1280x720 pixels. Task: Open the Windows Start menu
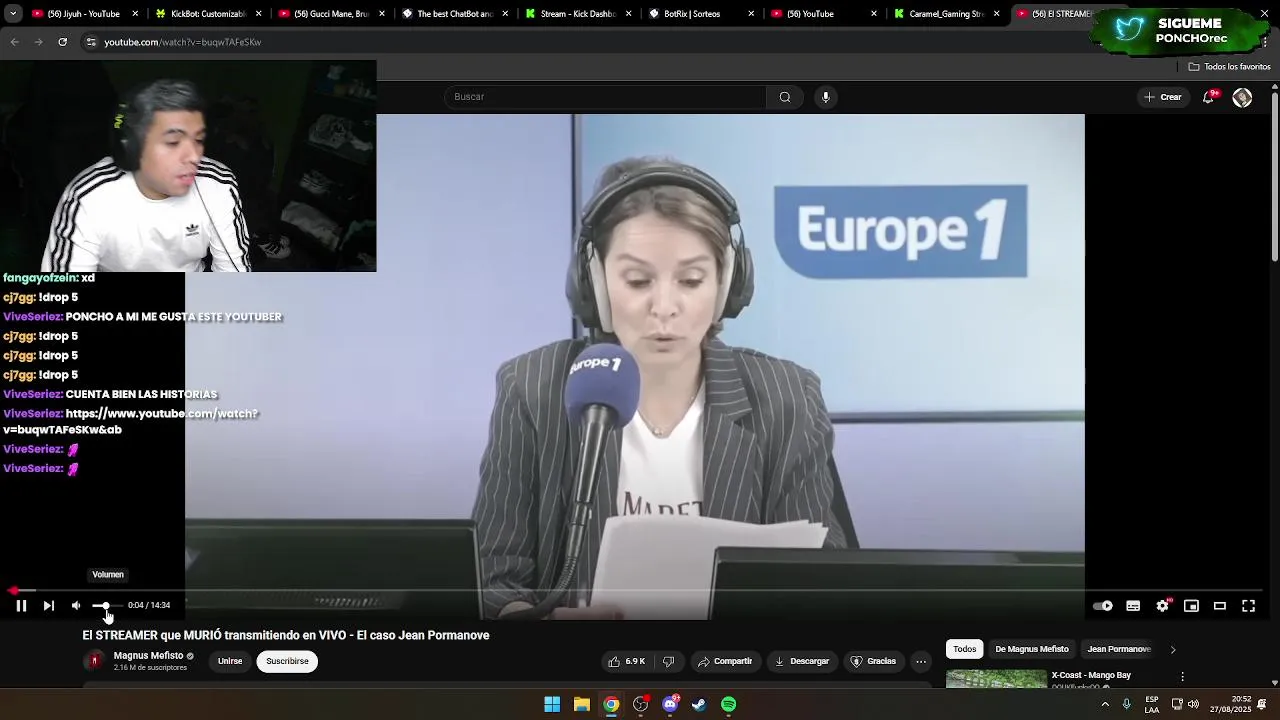(552, 704)
